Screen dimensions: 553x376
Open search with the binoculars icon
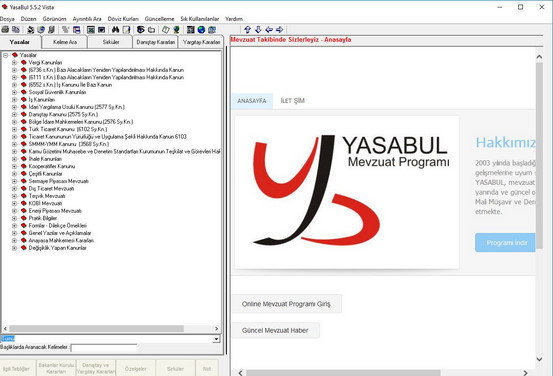coord(115,30)
